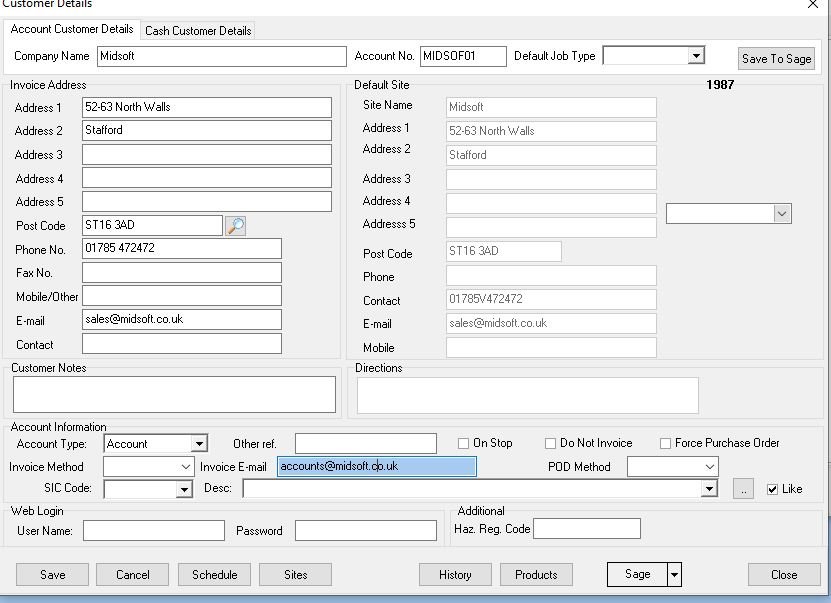Screen dimensions: 831x603
Task: Tick the Force Purchase Order checkbox
Action: [665, 443]
